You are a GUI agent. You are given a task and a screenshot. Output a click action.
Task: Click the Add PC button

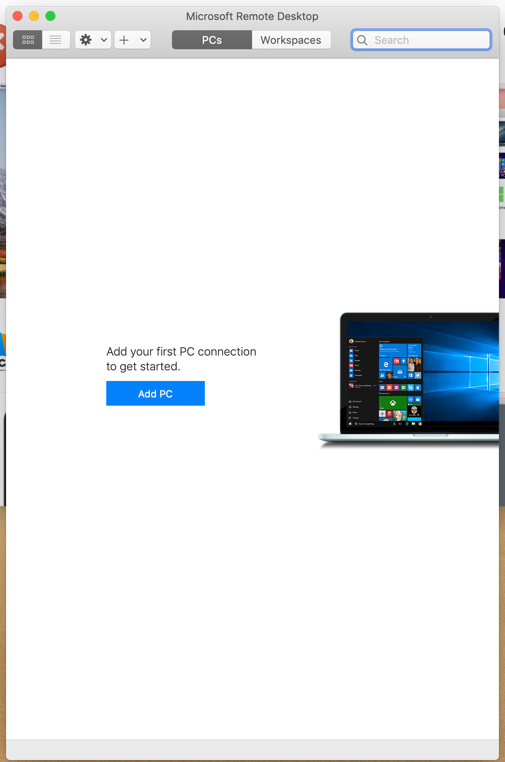[x=156, y=394]
